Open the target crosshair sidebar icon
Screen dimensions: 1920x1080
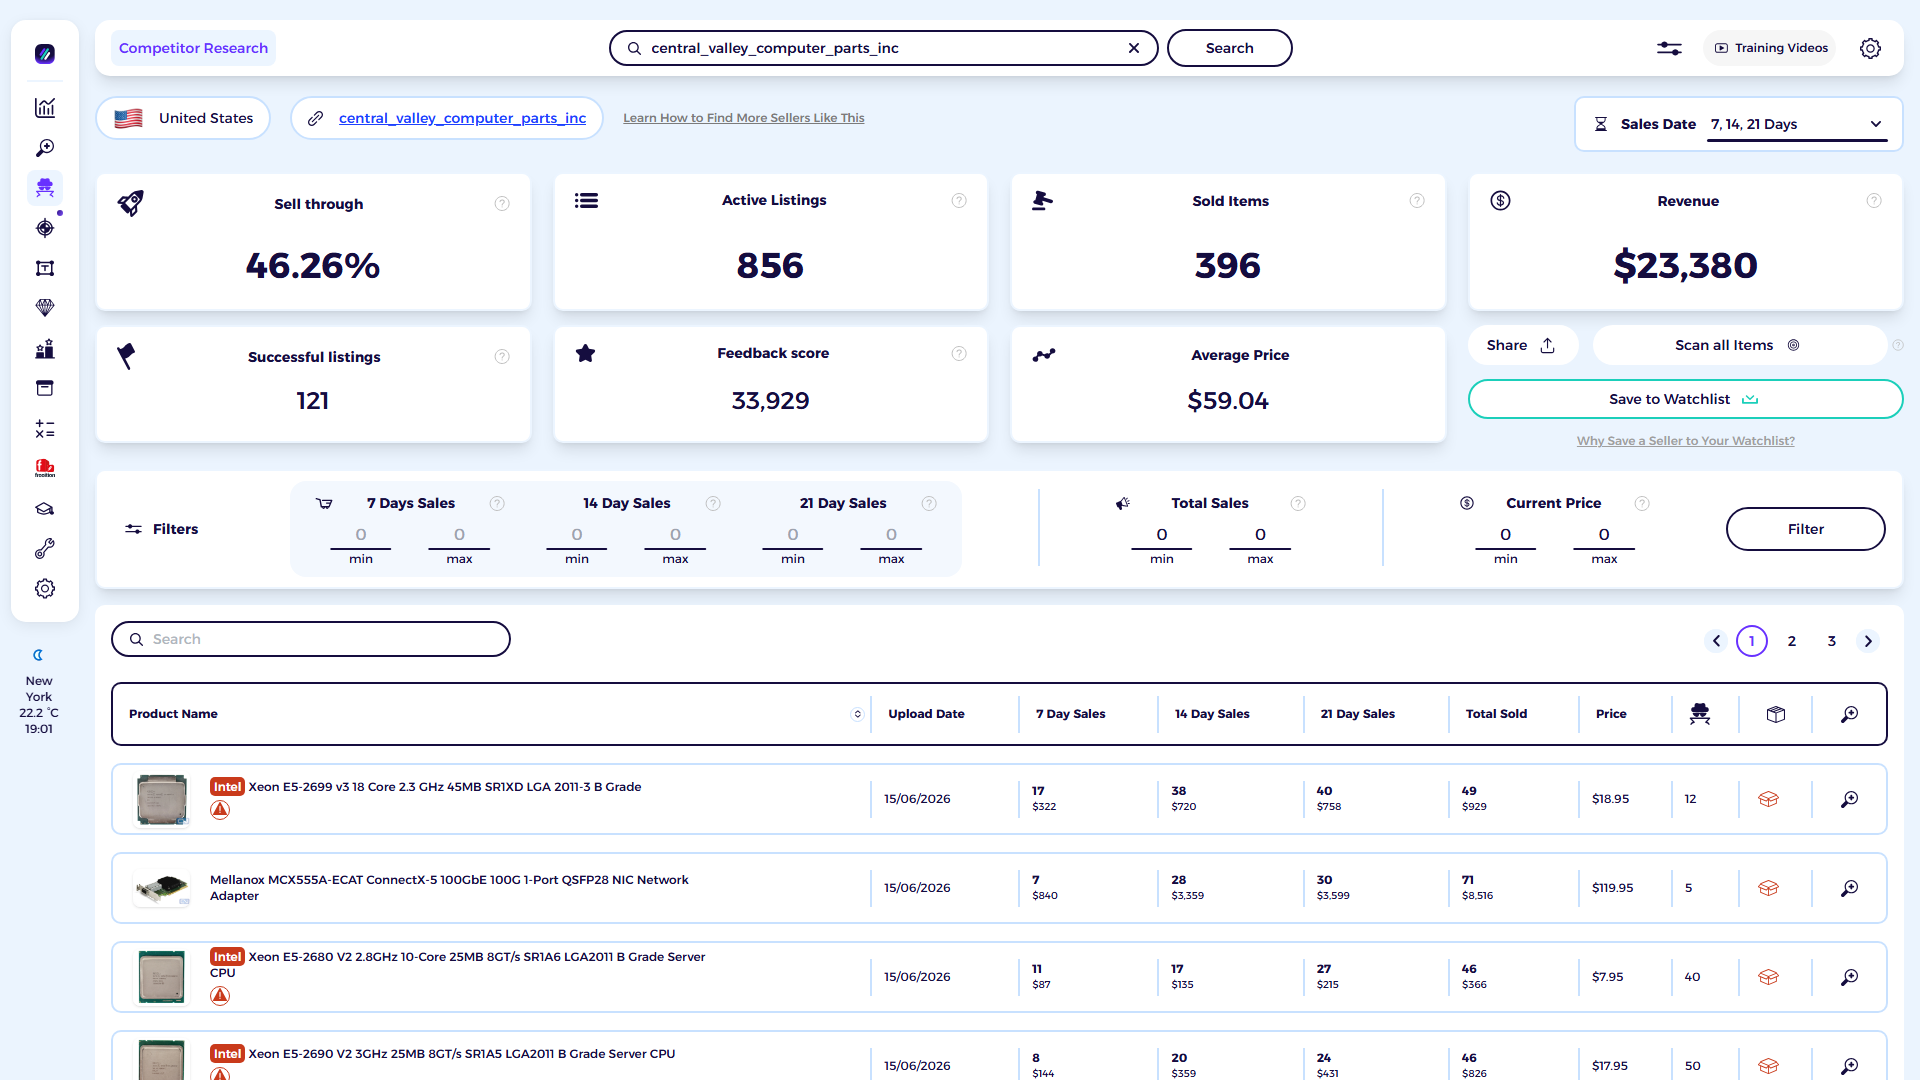coord(45,228)
